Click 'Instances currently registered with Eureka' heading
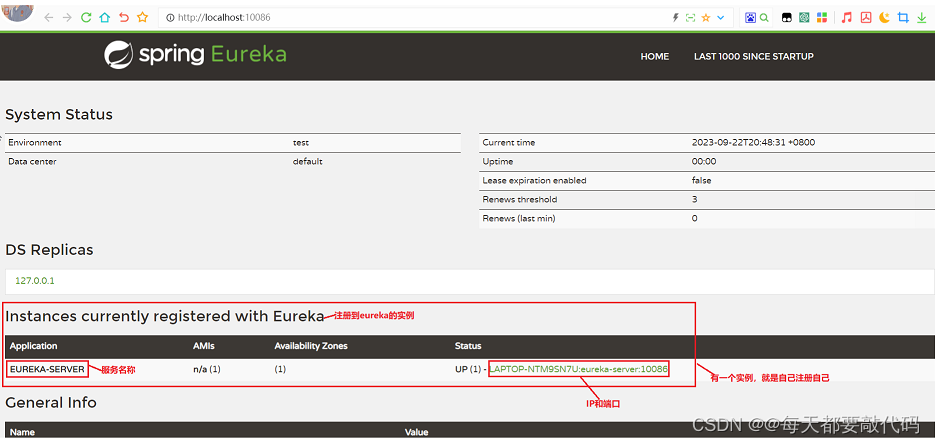Viewport: 935px width, 444px height. tap(165, 316)
